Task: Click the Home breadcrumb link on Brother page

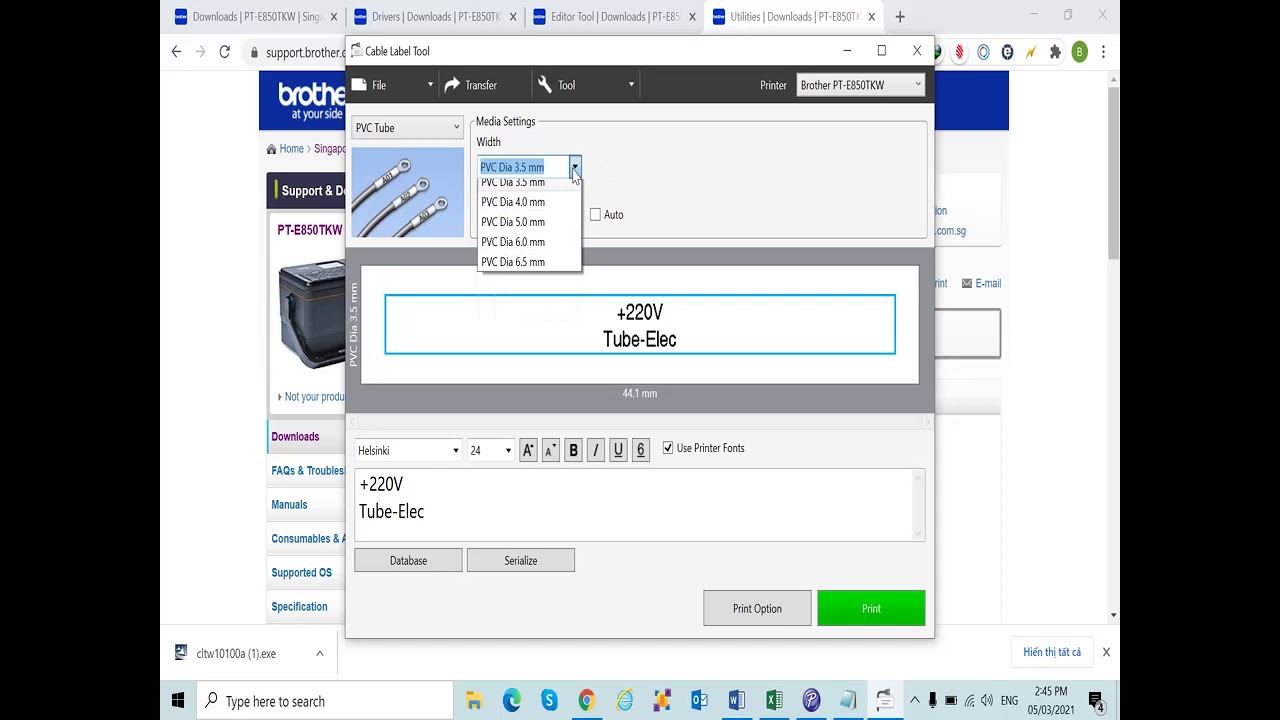Action: [291, 149]
